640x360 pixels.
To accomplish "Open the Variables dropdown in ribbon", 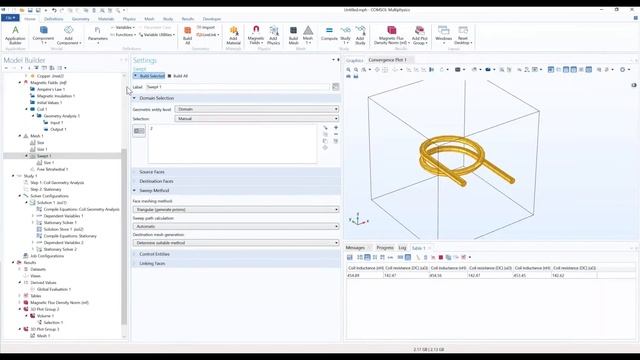I will point(122,27).
